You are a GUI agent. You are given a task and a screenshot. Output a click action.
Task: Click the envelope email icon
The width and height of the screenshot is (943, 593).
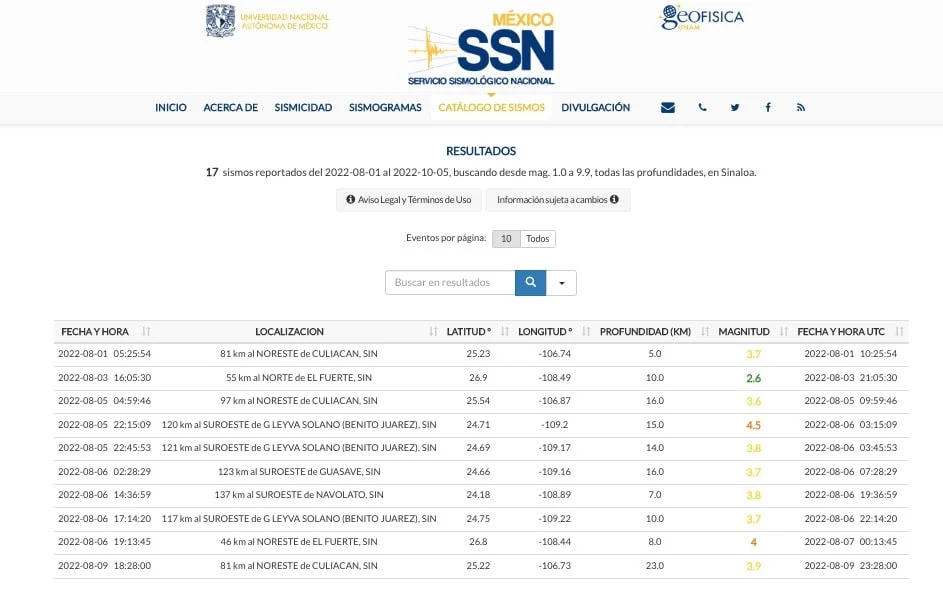pyautogui.click(x=668, y=108)
